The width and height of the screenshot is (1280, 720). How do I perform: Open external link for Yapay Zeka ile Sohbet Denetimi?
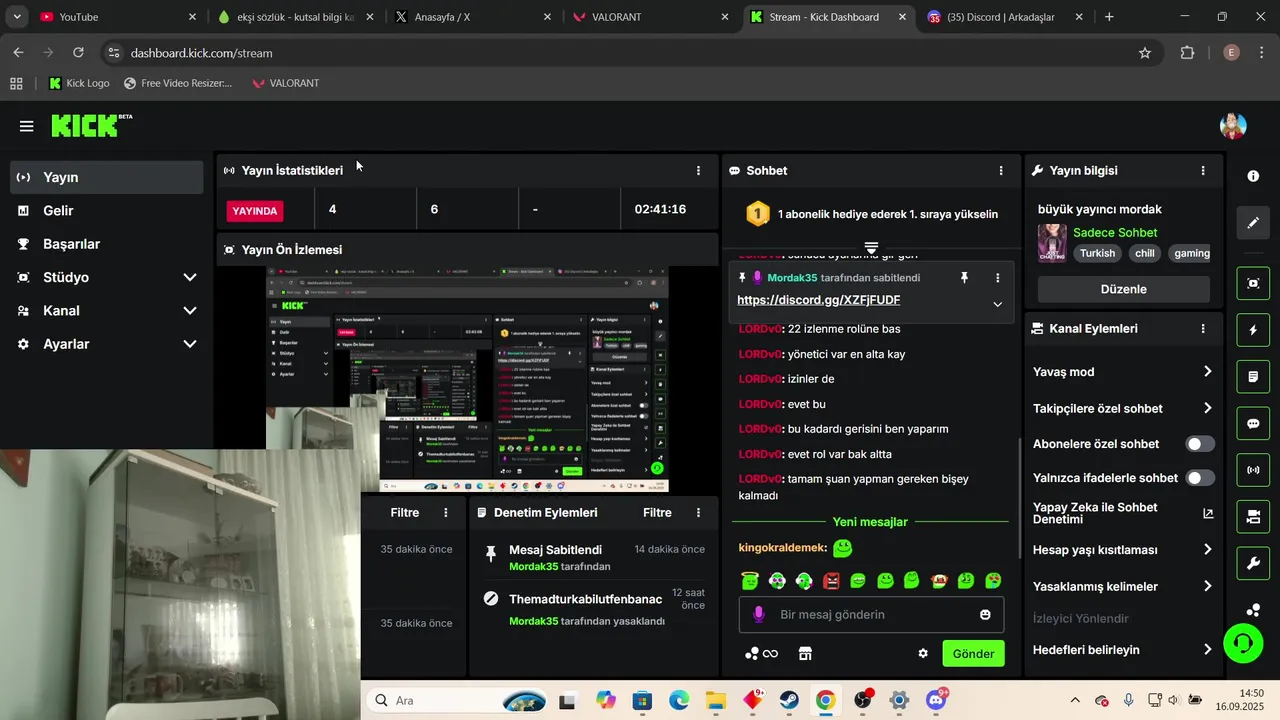pos(1208,513)
